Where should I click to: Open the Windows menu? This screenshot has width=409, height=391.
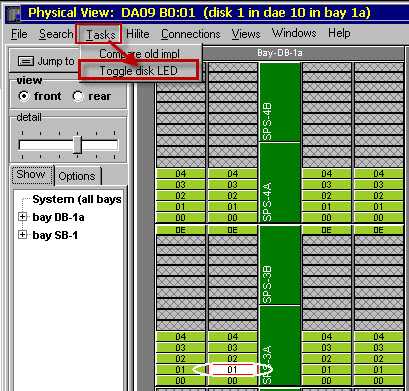point(294,33)
